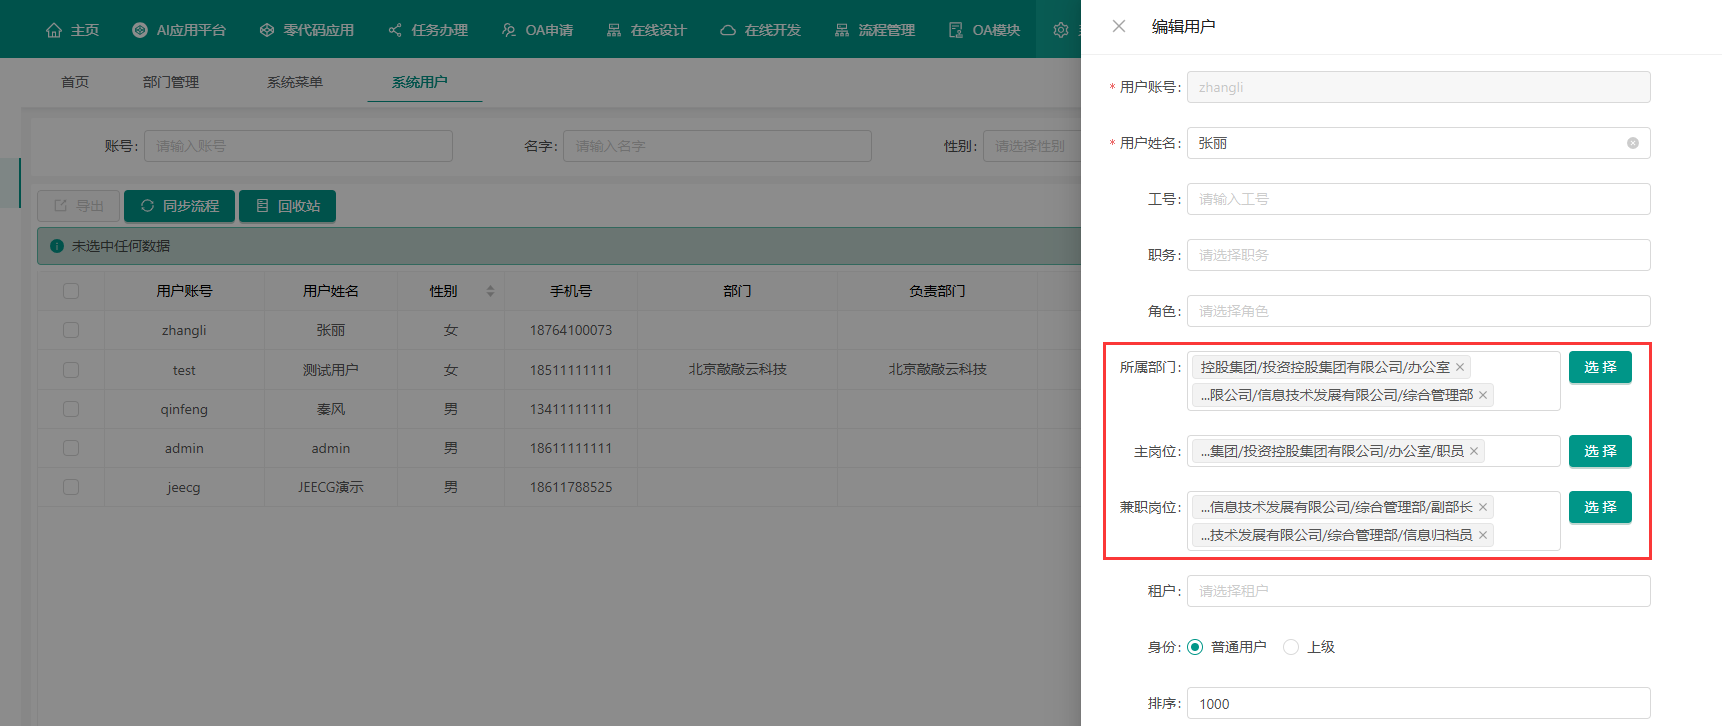Click the OA模块 icon
Image resolution: width=1722 pixels, height=726 pixels.
(956, 30)
